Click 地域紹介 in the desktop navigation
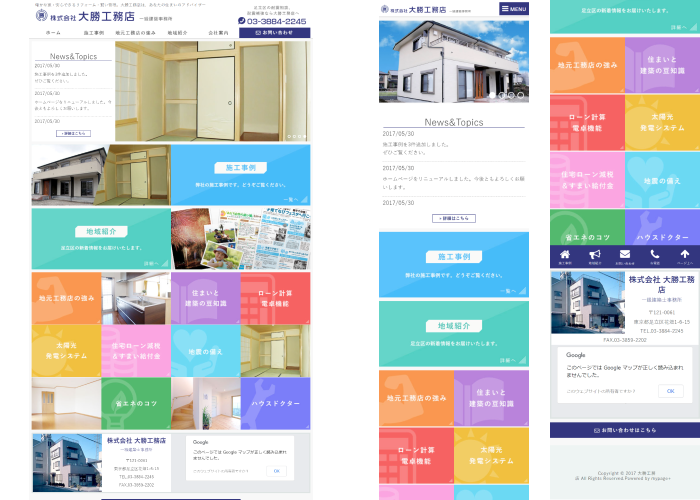 (177, 33)
